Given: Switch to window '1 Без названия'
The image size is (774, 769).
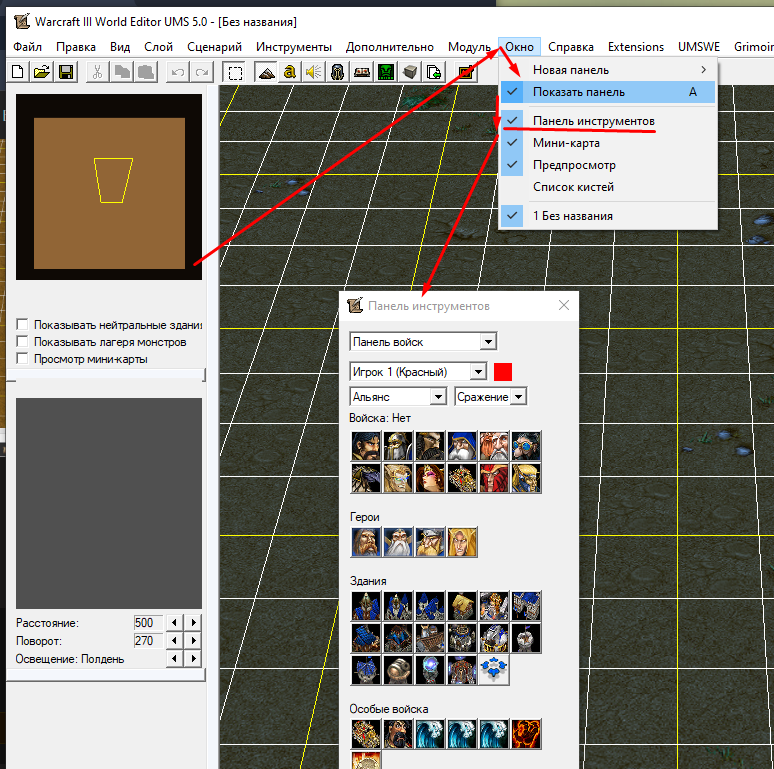Looking at the screenshot, I should click(x=608, y=216).
